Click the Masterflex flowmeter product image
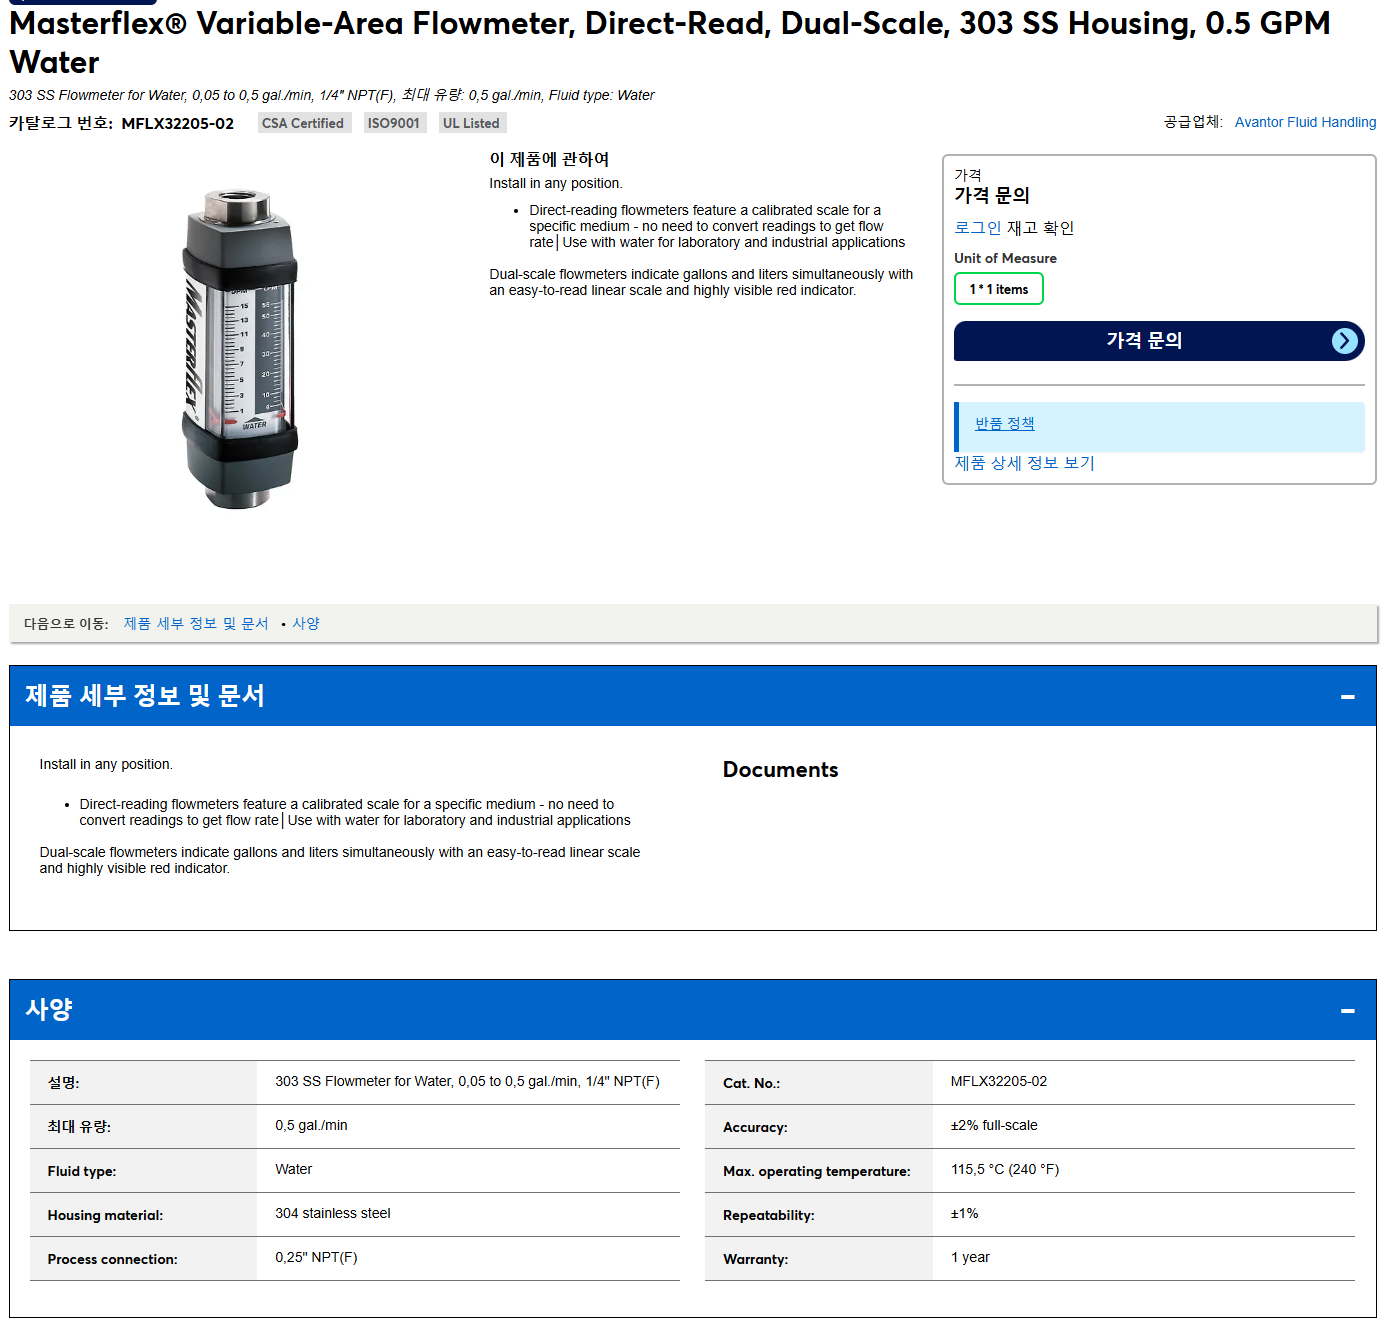 pos(239,349)
